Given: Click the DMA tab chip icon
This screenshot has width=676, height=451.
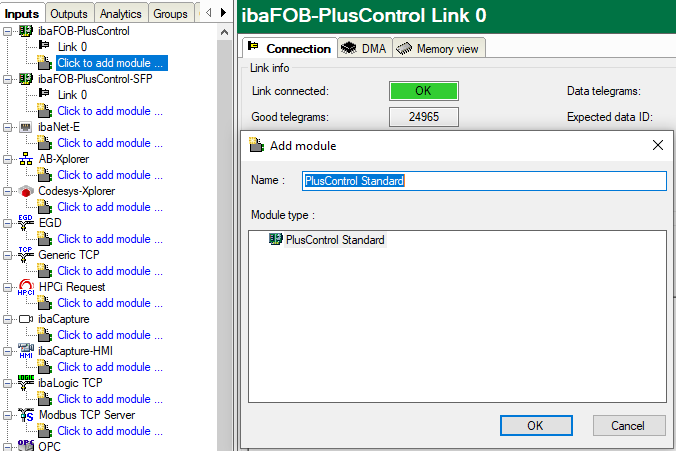Looking at the screenshot, I should 348,48.
